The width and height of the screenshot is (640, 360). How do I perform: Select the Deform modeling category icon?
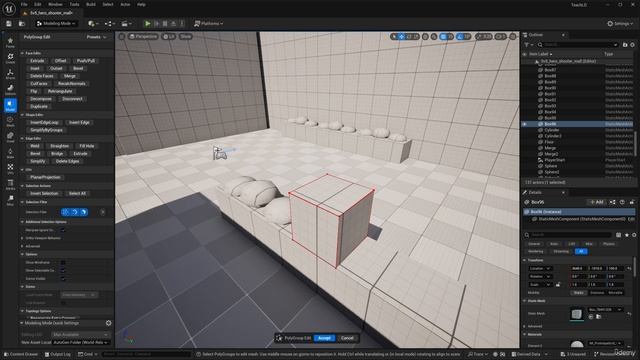click(10, 90)
